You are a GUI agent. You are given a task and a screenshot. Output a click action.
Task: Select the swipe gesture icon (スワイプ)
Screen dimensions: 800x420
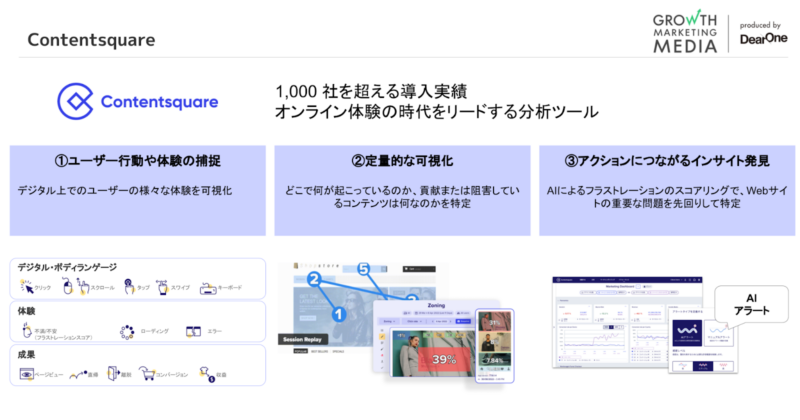coord(162,287)
